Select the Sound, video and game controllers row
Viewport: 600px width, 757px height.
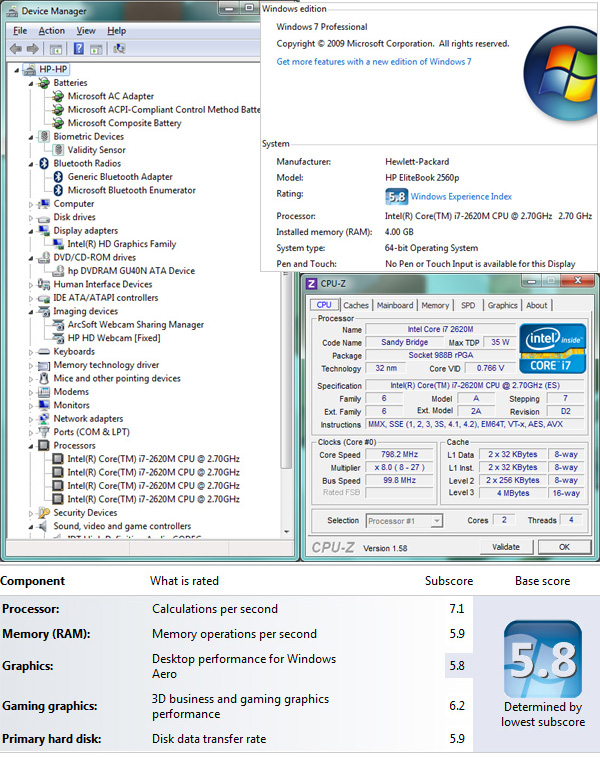click(122, 526)
